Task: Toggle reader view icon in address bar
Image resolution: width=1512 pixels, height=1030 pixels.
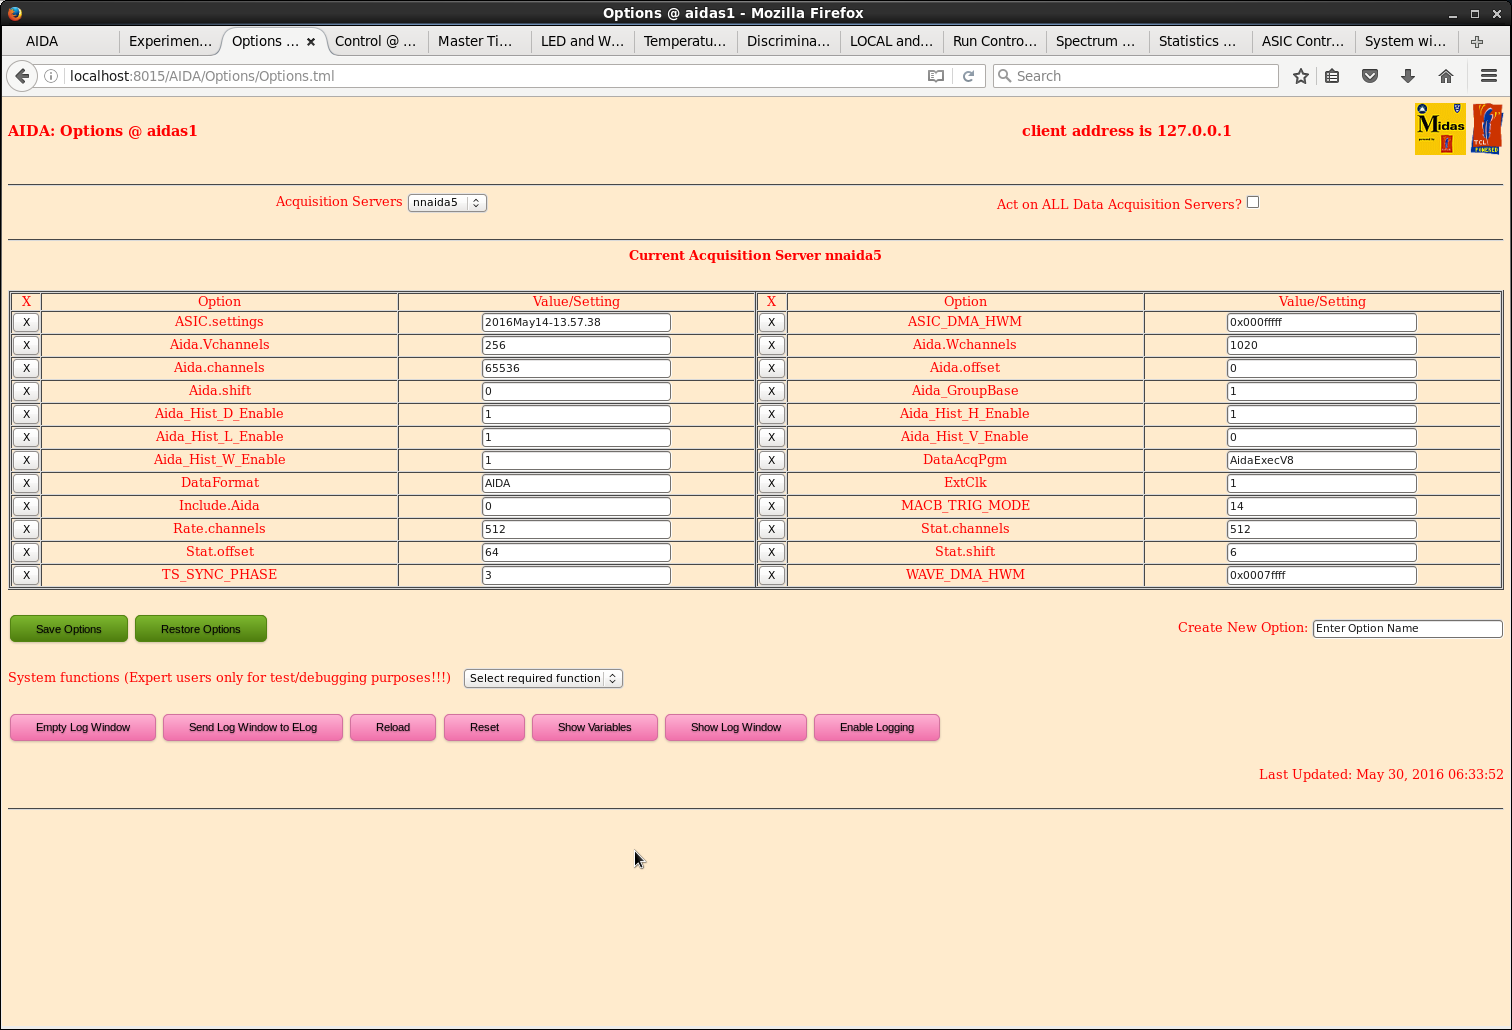Action: (x=936, y=76)
